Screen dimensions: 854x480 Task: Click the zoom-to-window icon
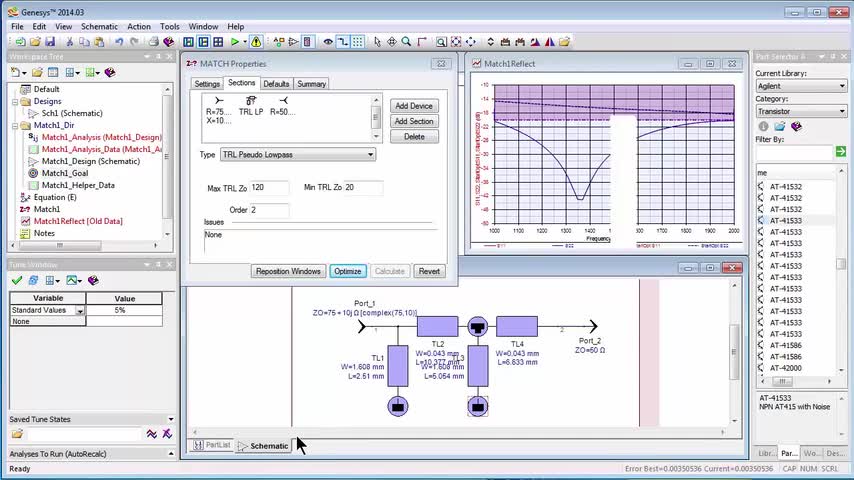point(441,42)
